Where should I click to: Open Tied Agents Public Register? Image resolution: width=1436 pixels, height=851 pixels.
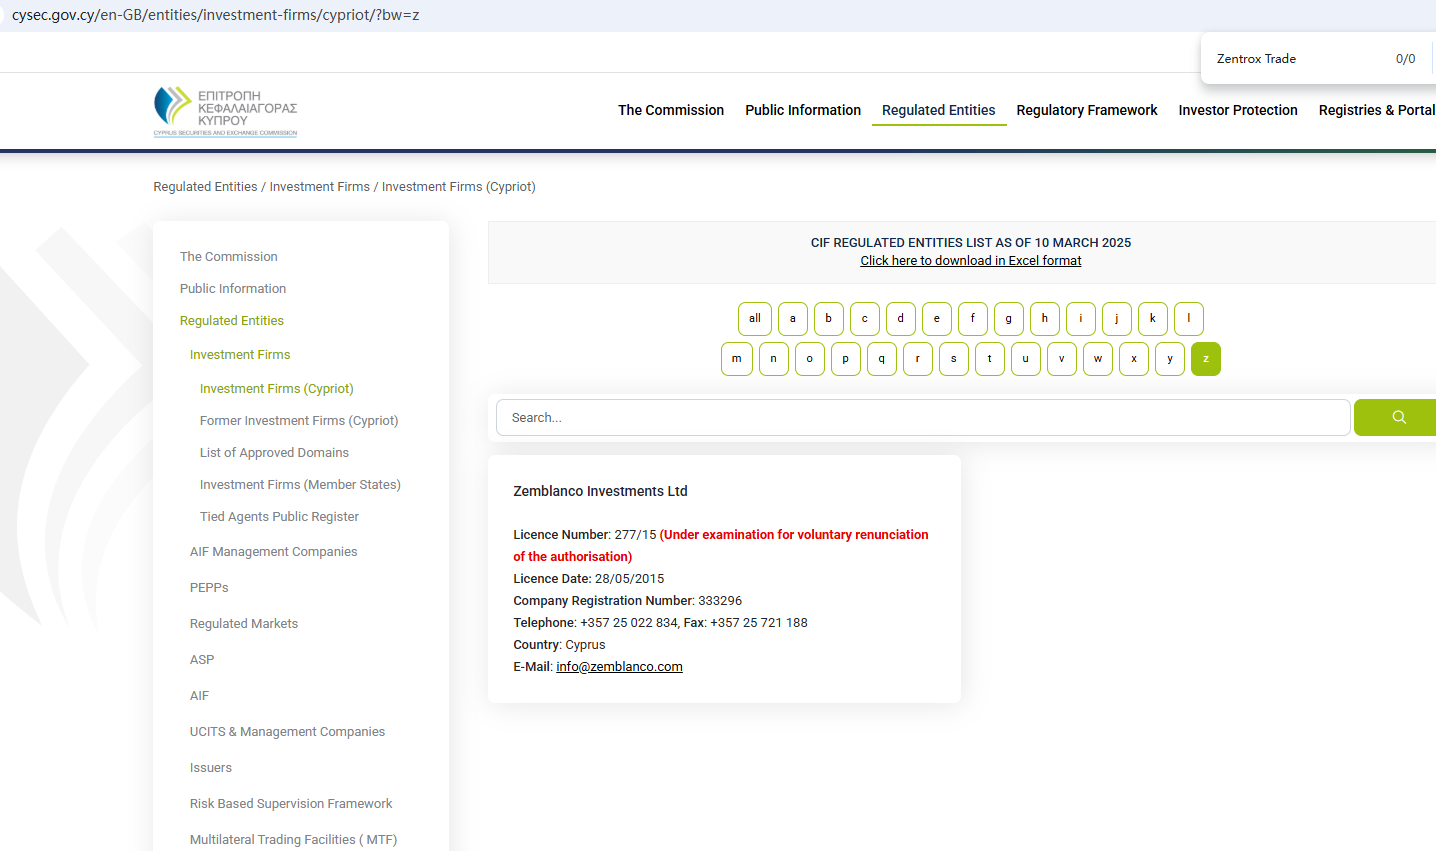click(x=279, y=517)
